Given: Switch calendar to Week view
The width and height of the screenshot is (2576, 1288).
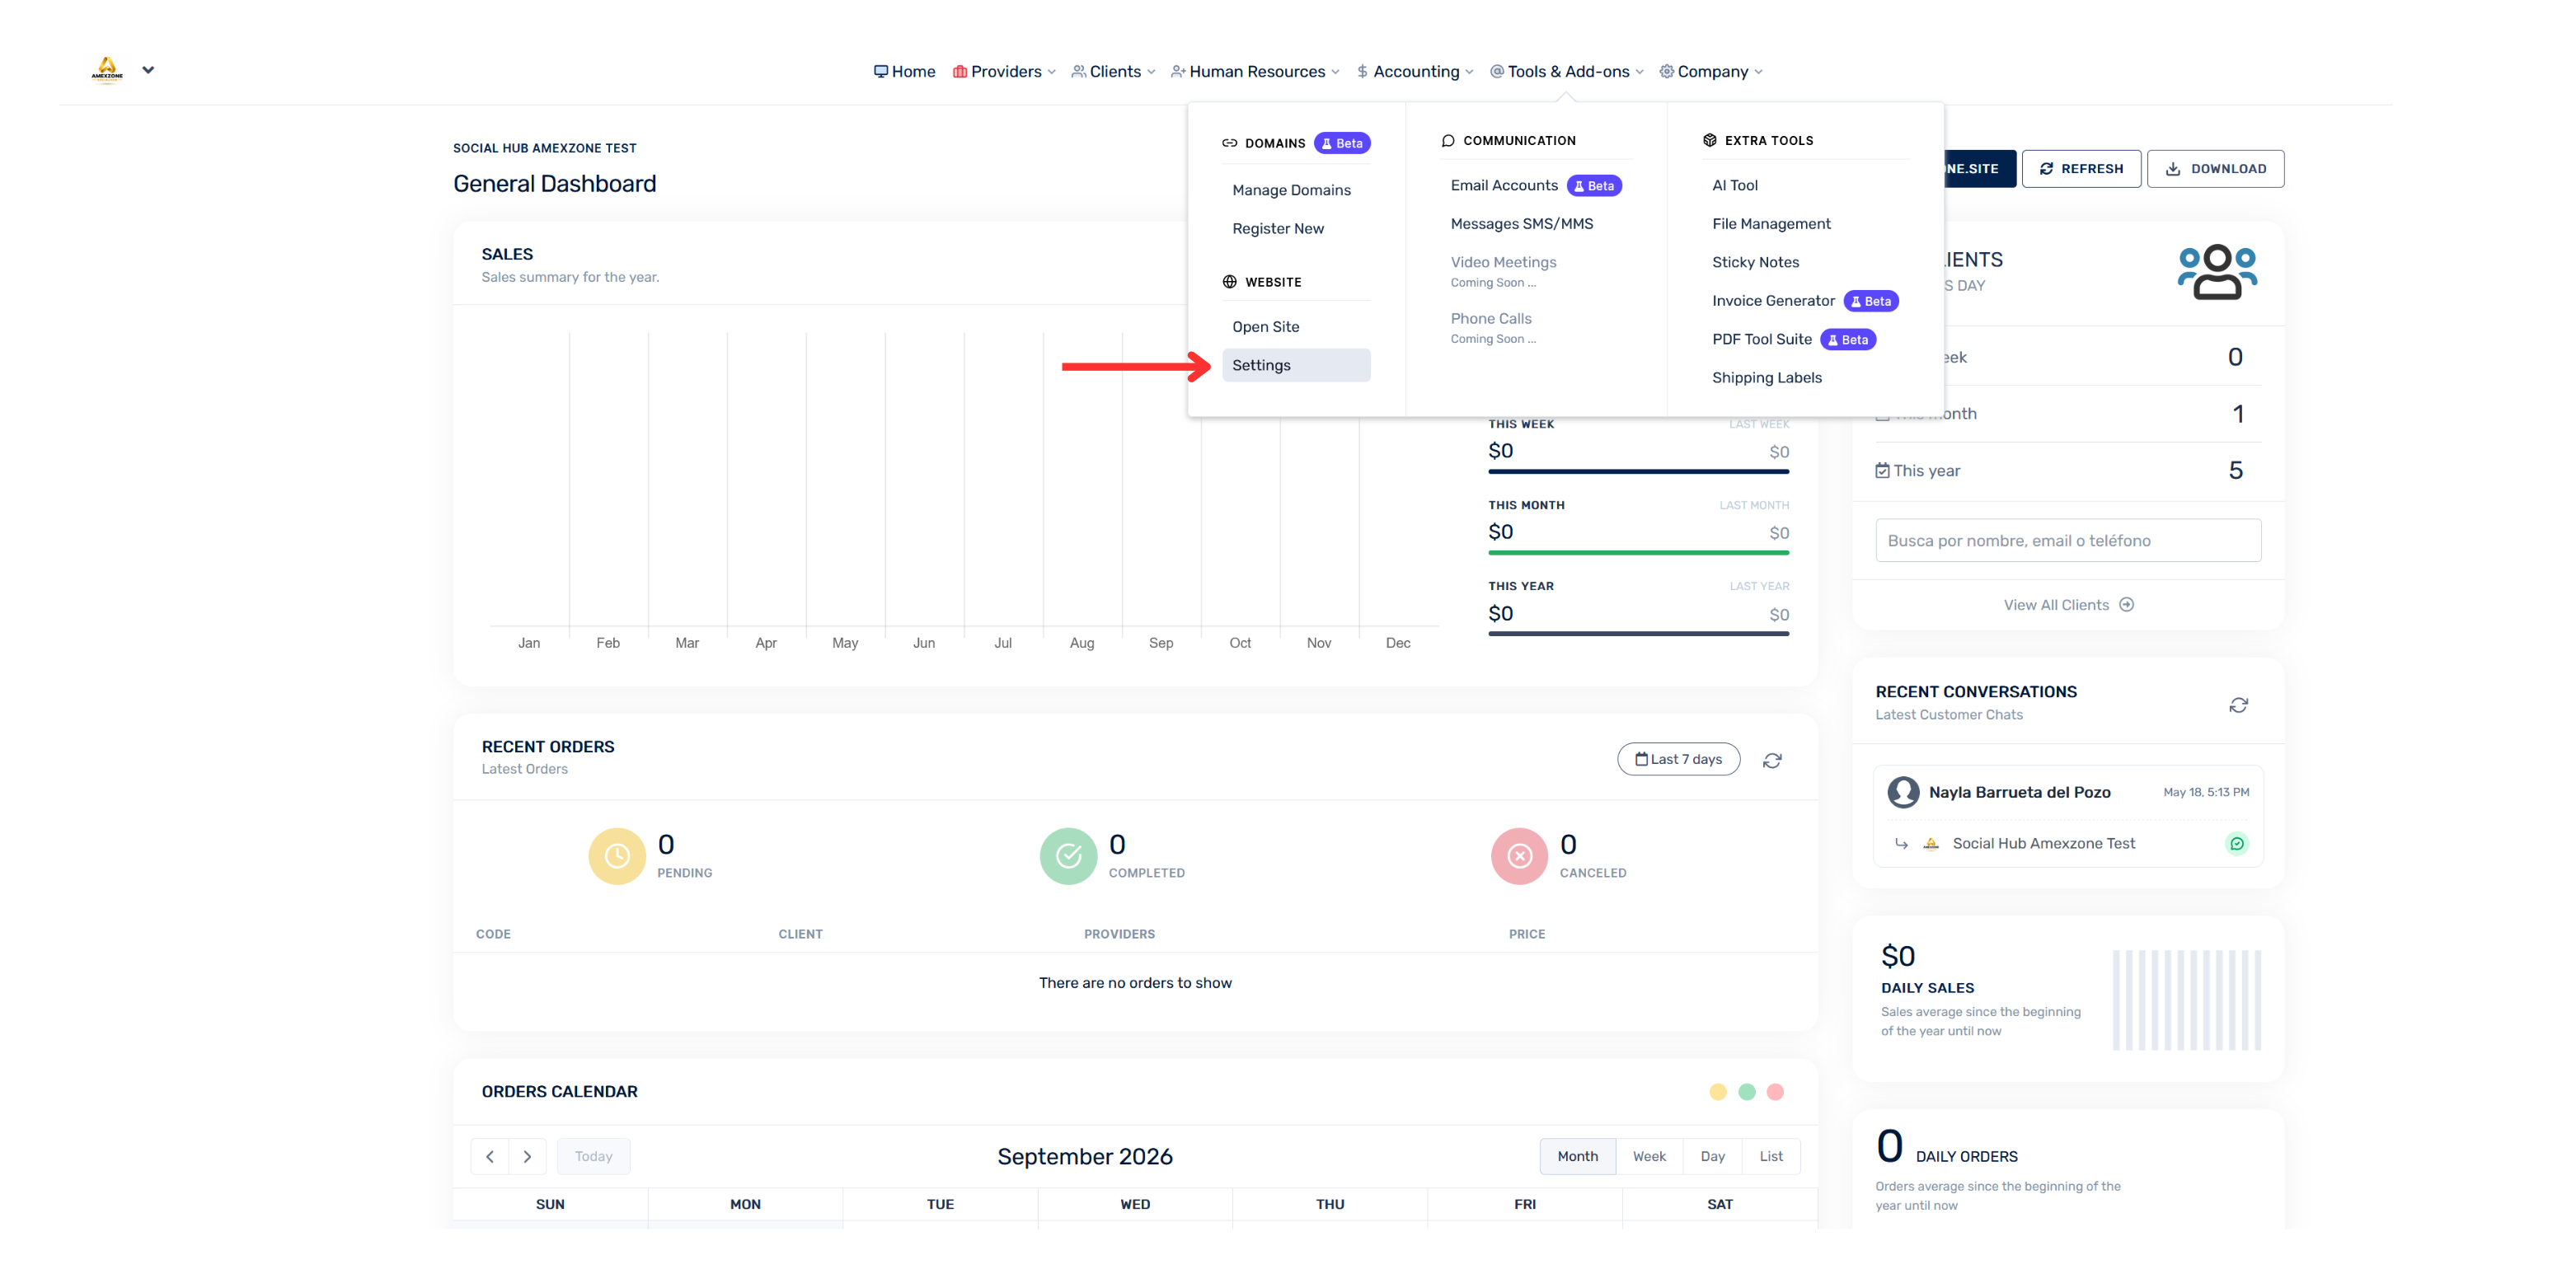Looking at the screenshot, I should click(x=1649, y=1157).
